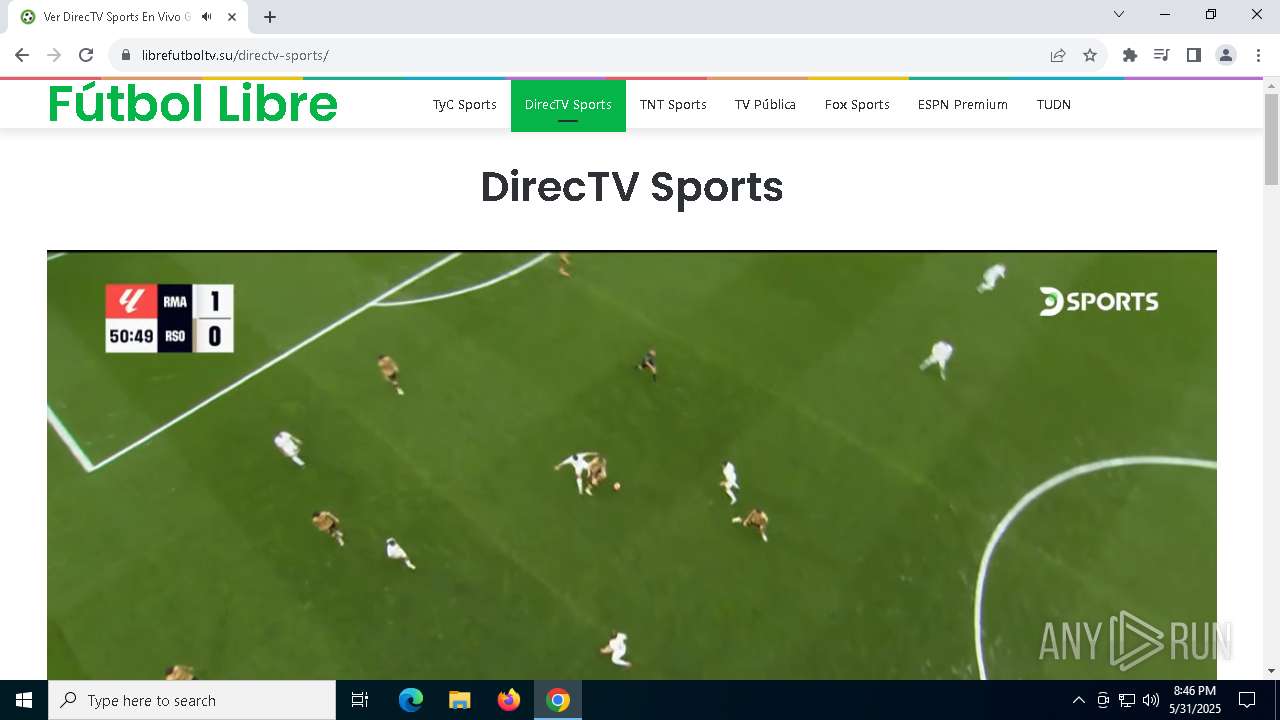
Task: Open the volume tray icon
Action: tap(1151, 700)
